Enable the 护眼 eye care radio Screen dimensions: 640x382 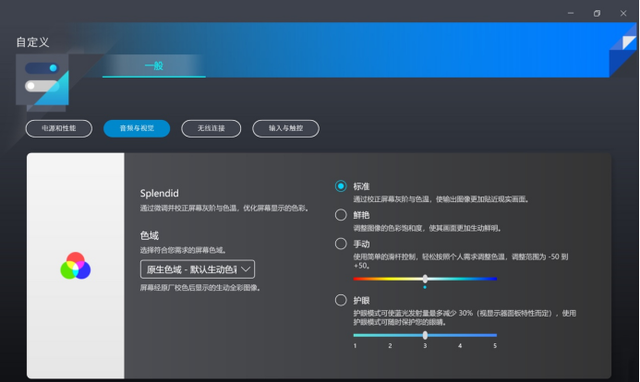click(341, 300)
